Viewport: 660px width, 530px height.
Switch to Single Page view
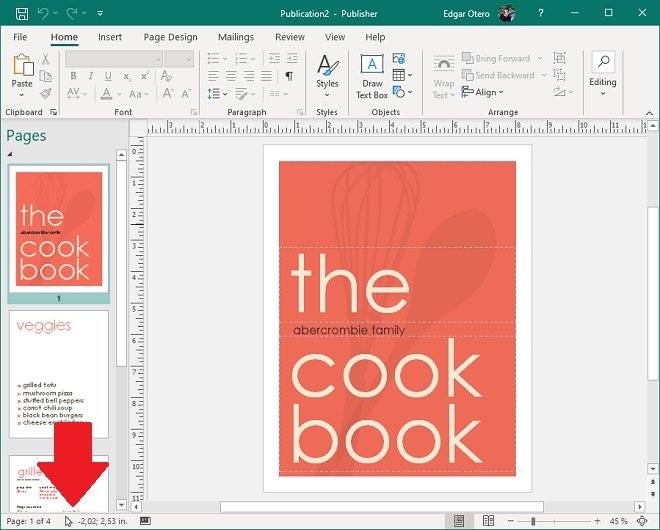click(x=459, y=521)
